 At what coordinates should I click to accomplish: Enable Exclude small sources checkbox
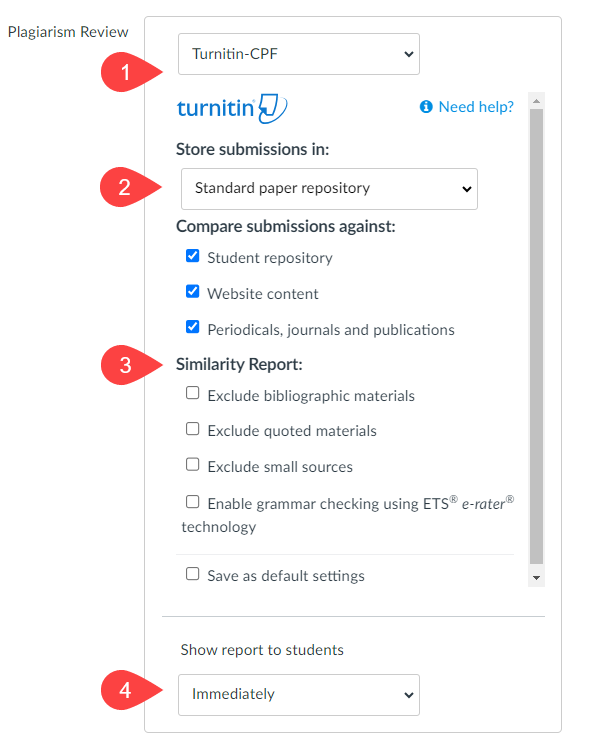point(192,465)
